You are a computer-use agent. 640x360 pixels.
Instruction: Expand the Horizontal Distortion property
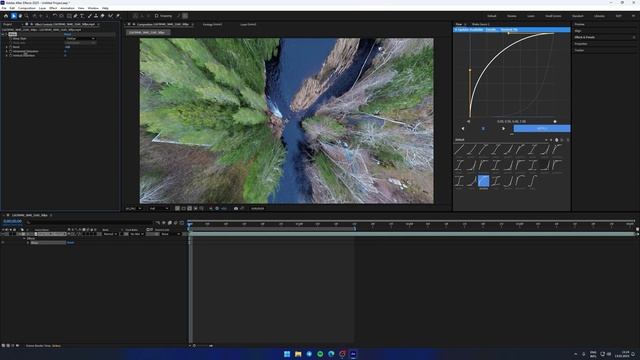7,51
